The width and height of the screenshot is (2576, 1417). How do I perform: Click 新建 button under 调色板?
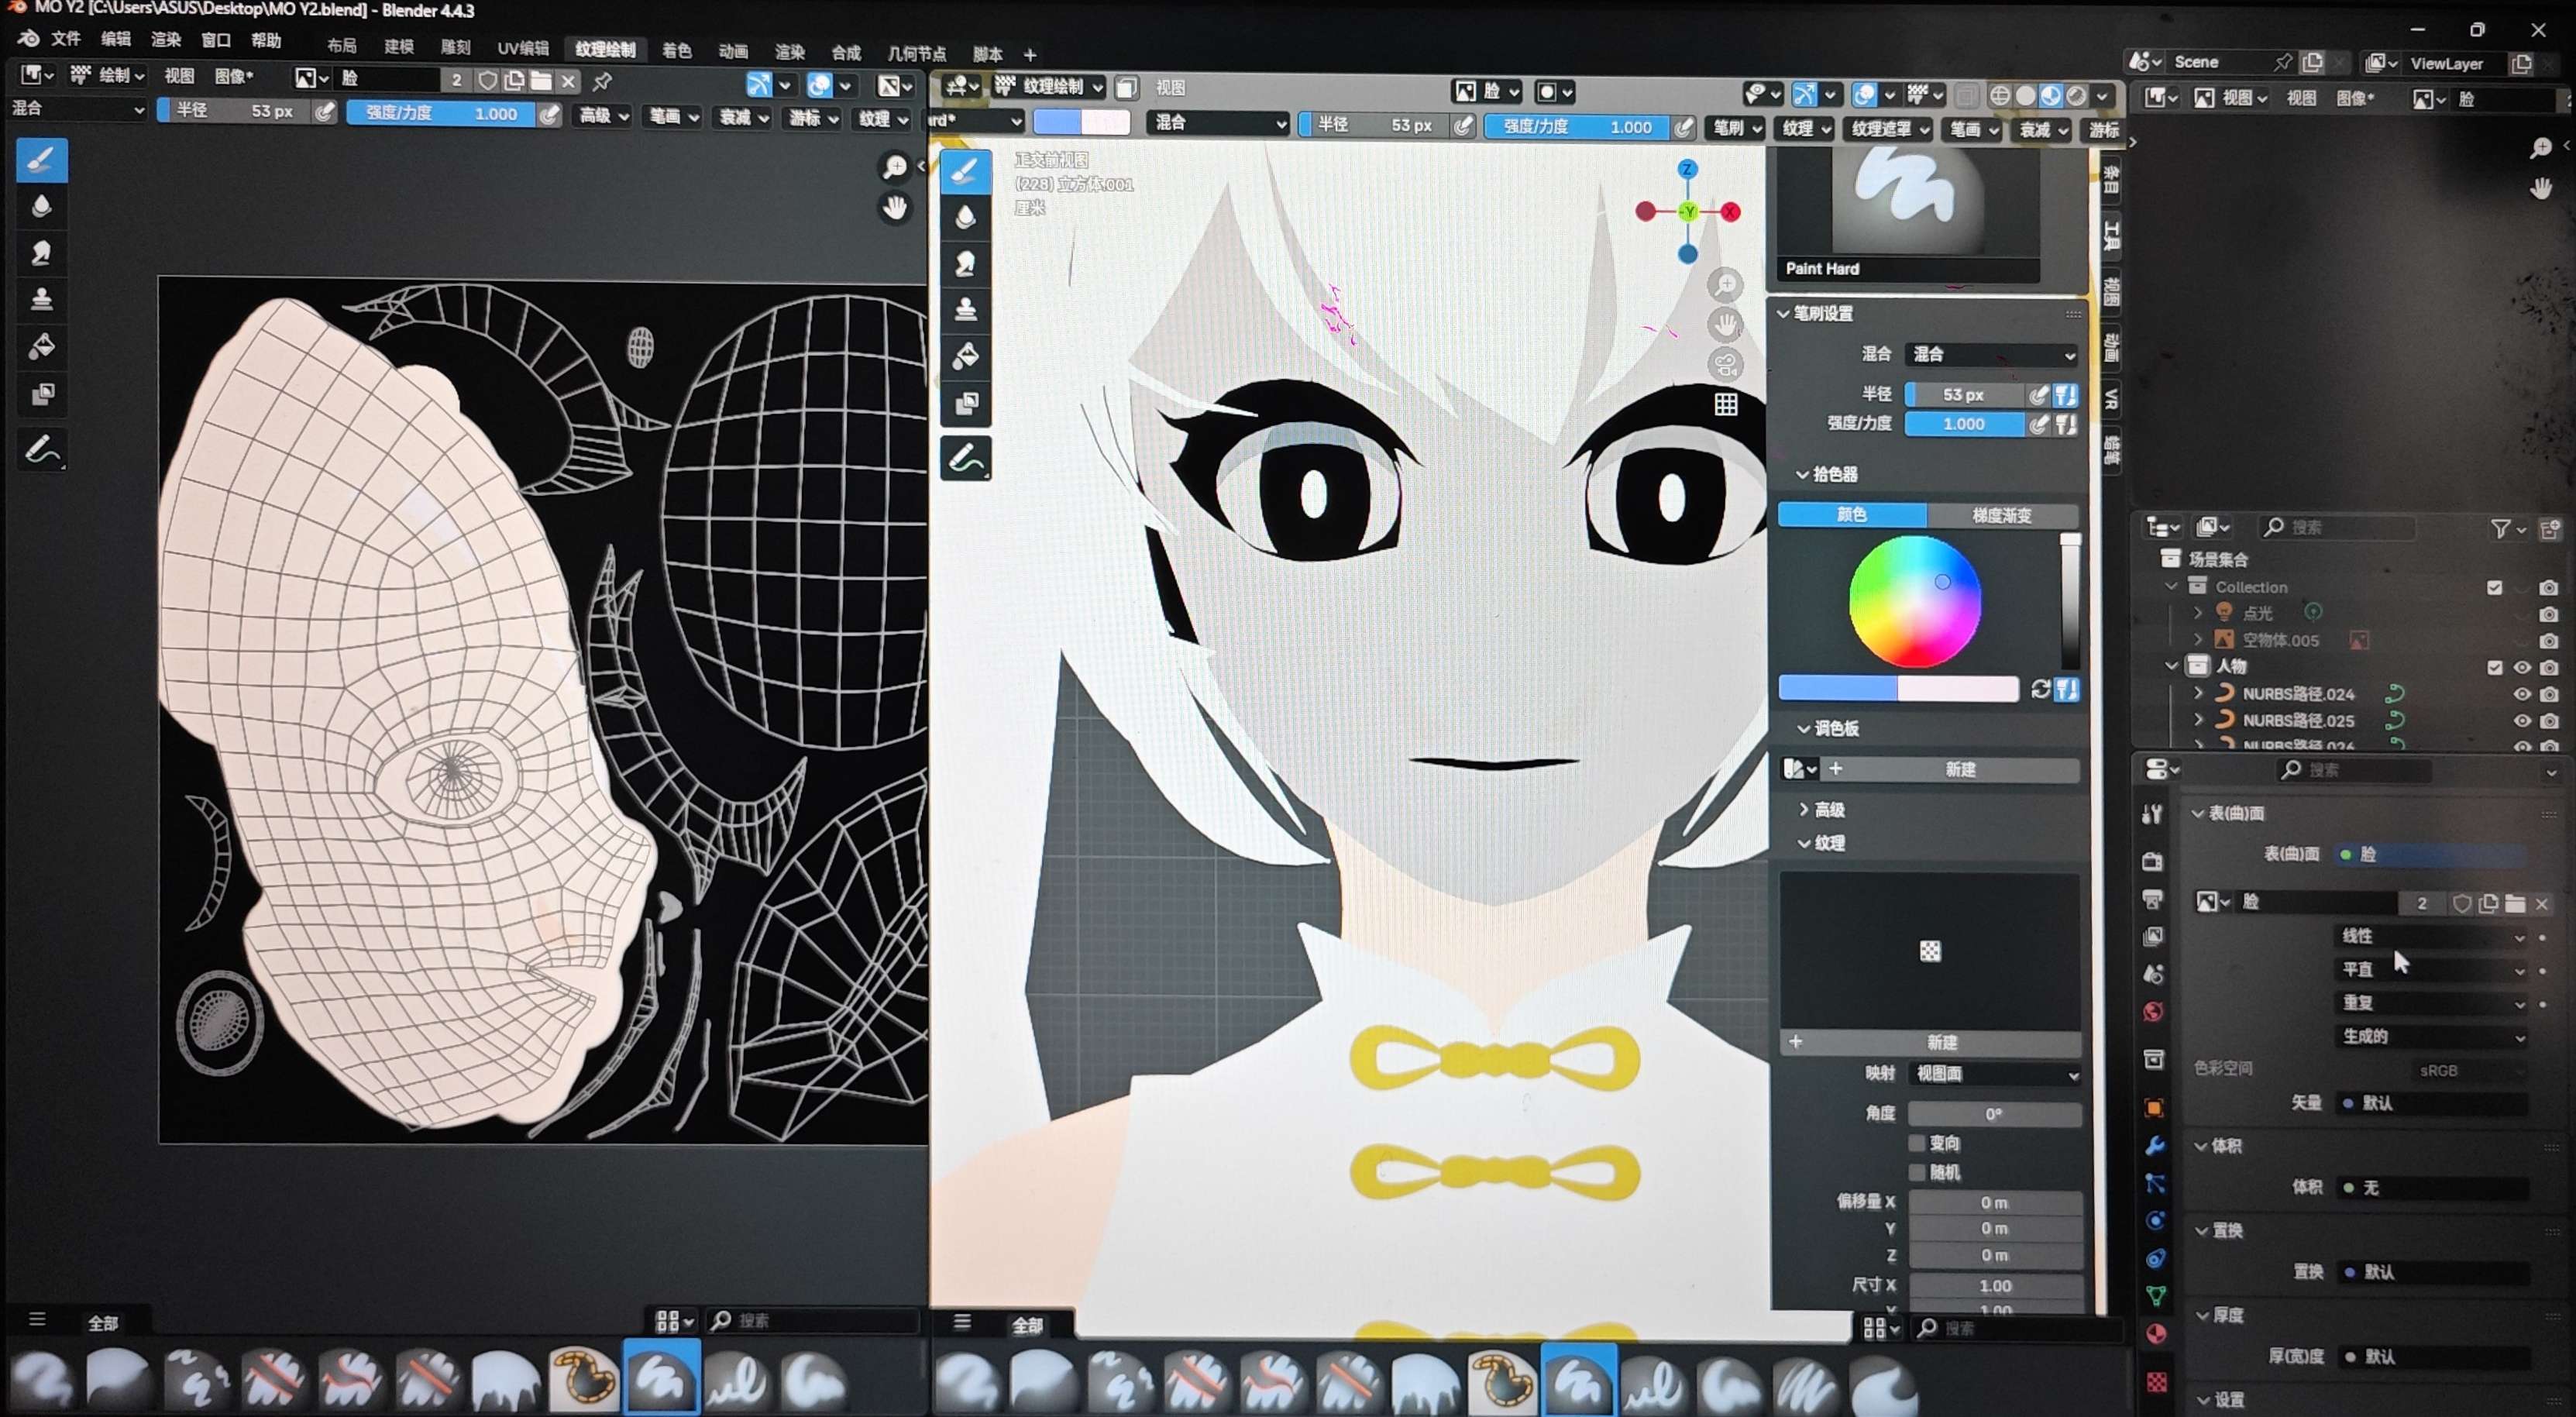click(x=1960, y=769)
